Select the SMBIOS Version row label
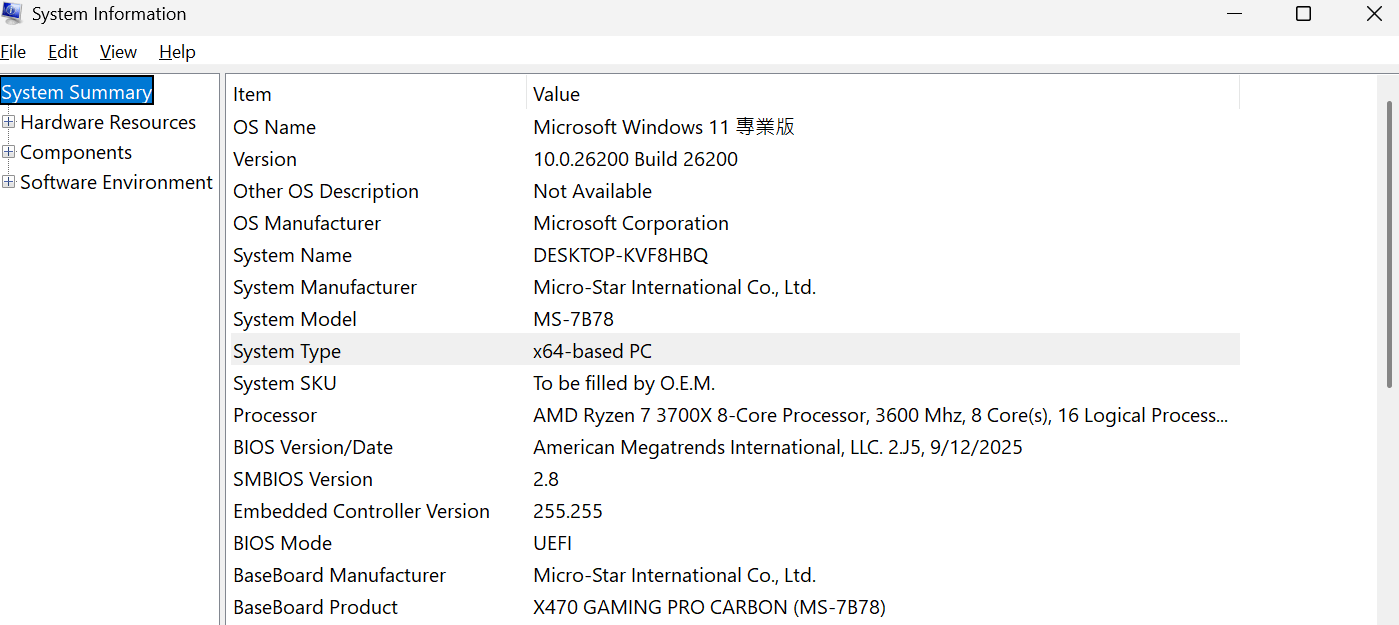The width and height of the screenshot is (1399, 625). point(303,479)
